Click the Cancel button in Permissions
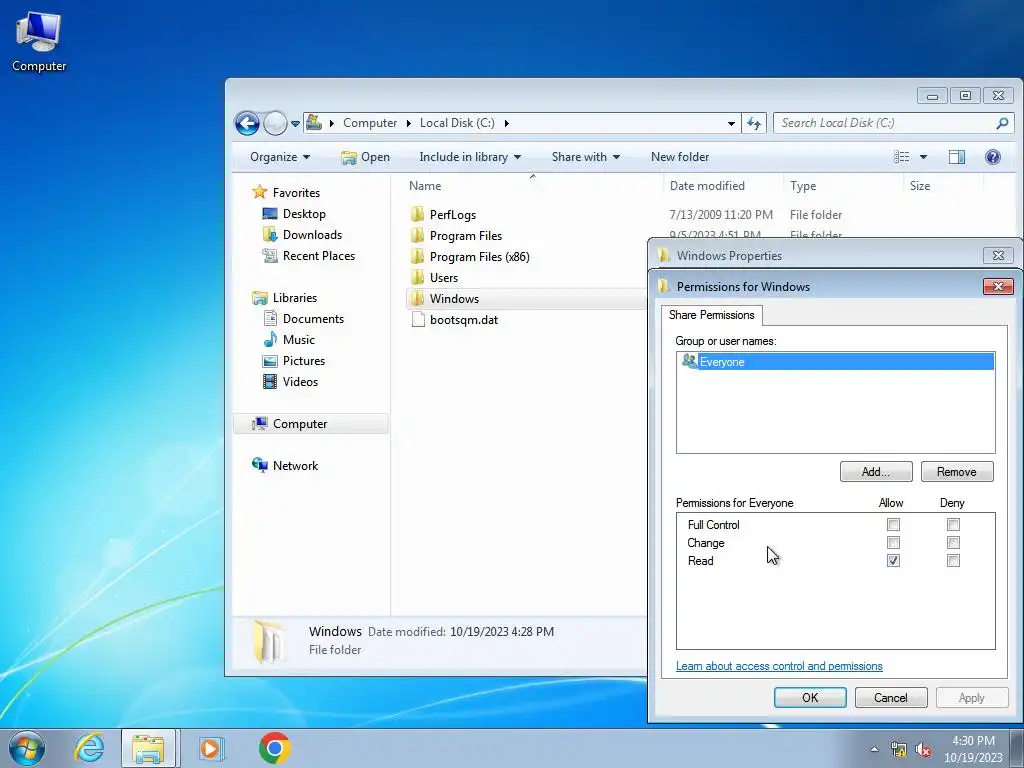 click(891, 697)
